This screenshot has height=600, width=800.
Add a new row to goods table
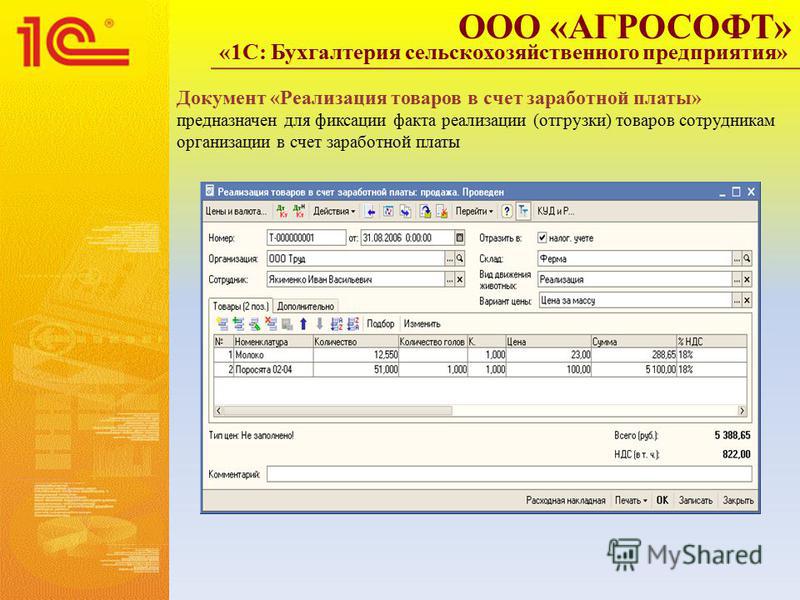click(222, 323)
